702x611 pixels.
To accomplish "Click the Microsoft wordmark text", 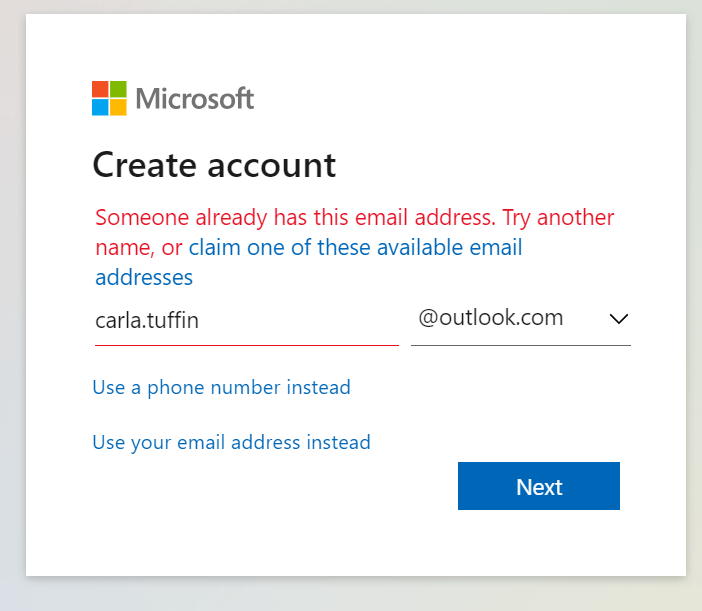I will [x=195, y=99].
